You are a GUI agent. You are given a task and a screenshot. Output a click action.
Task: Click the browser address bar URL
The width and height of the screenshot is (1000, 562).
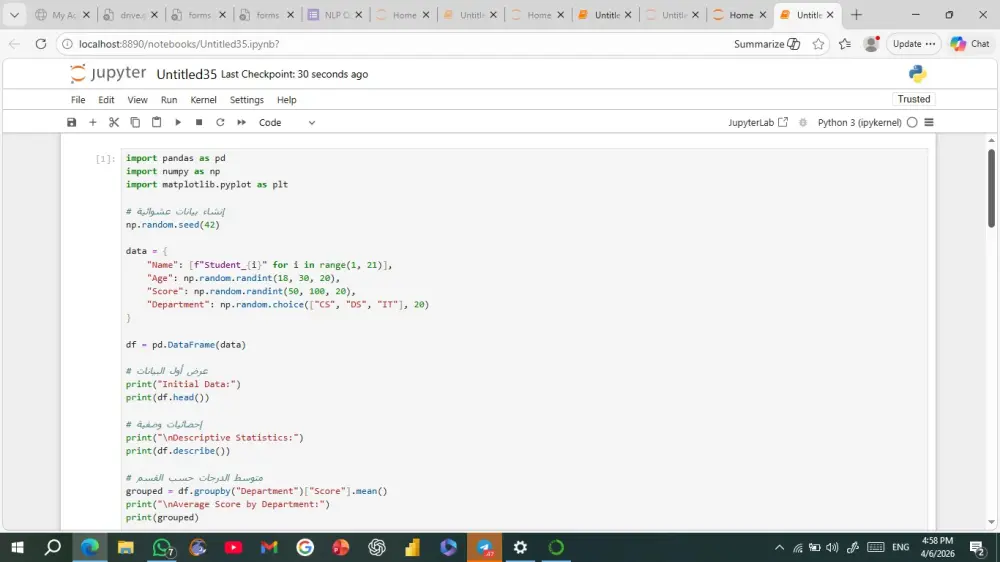[x=179, y=44]
